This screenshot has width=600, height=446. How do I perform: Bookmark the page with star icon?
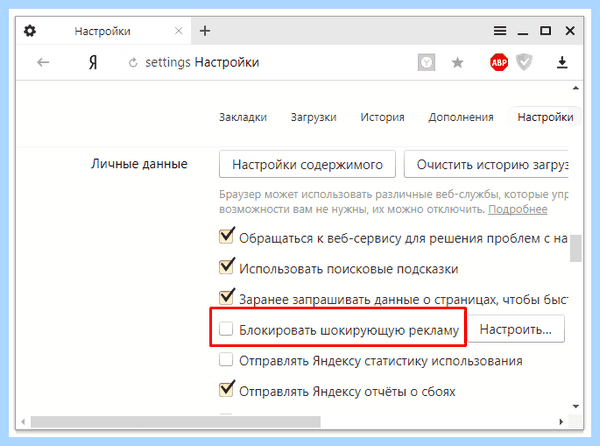click(457, 62)
